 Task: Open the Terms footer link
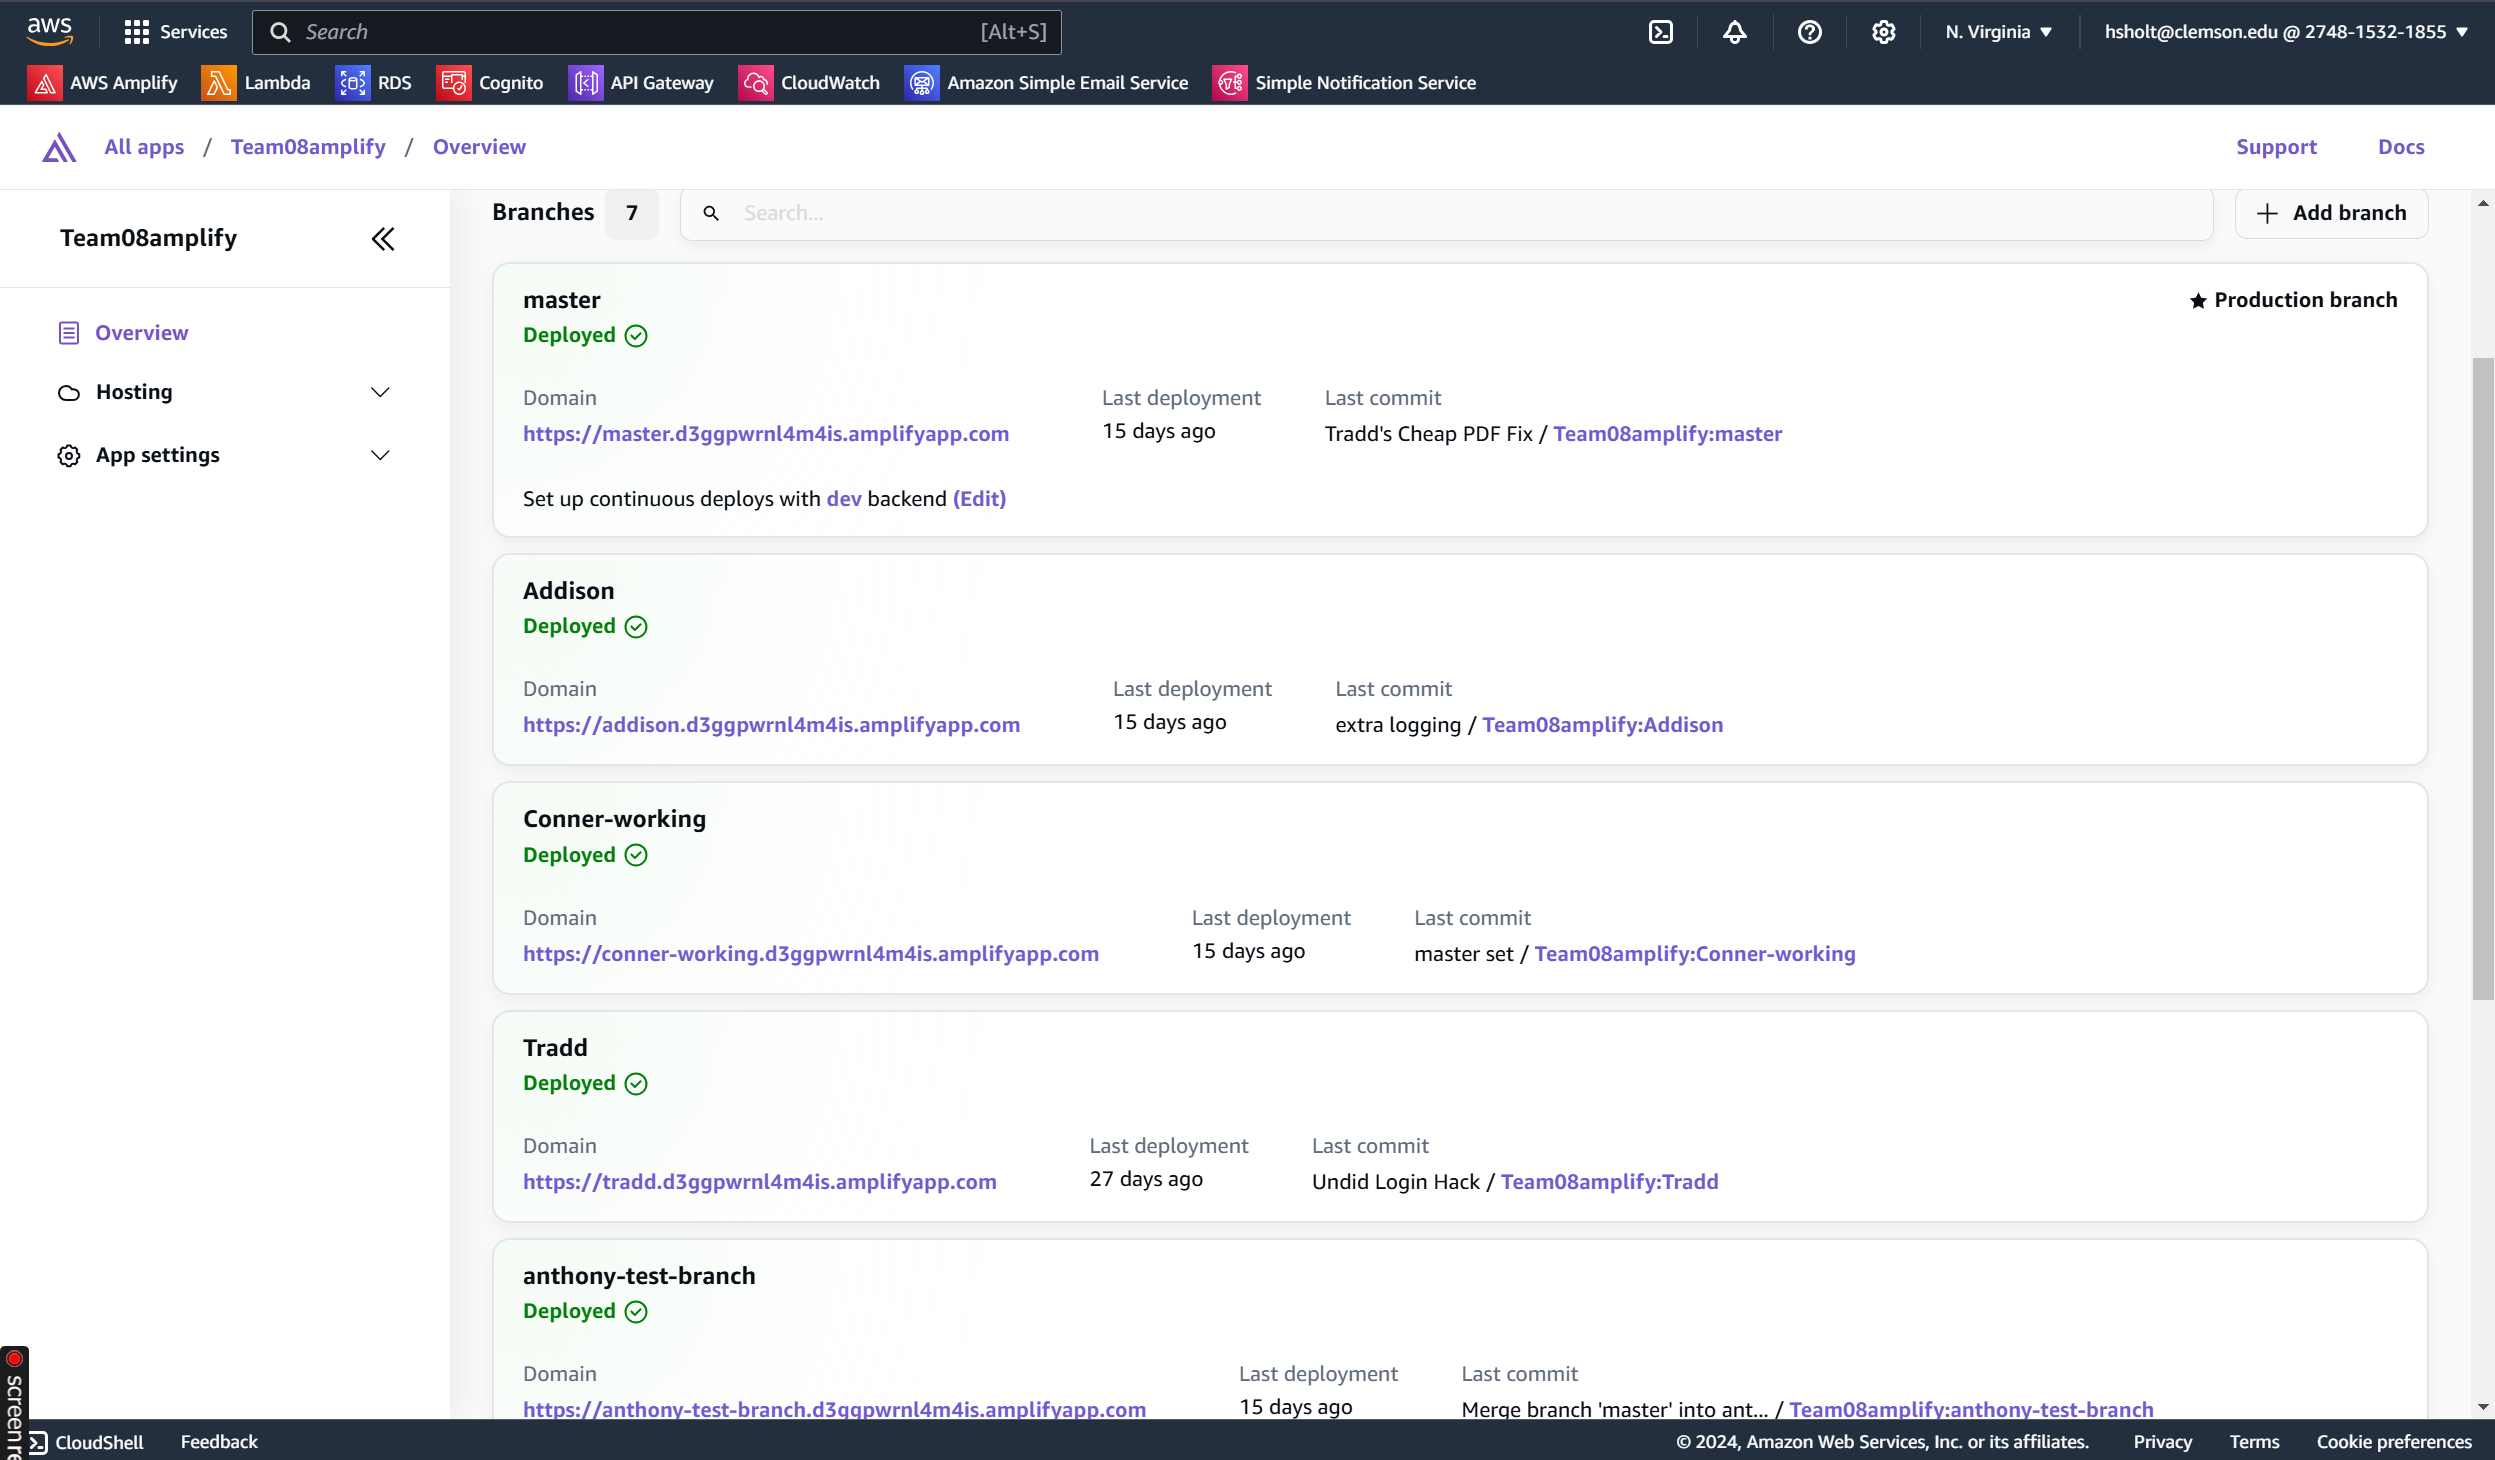[2254, 1442]
